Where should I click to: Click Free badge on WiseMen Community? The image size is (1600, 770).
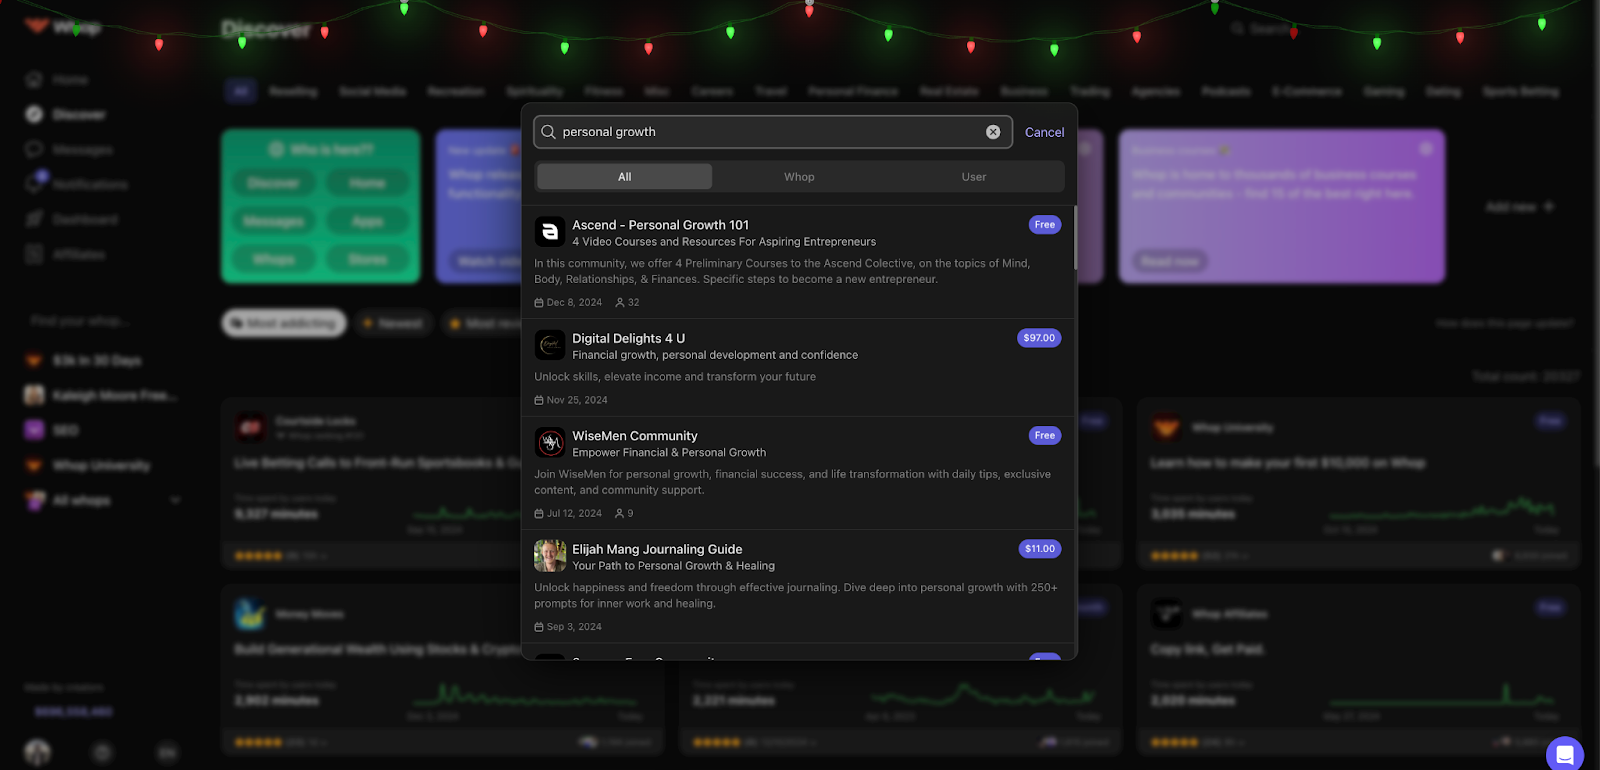pos(1045,435)
